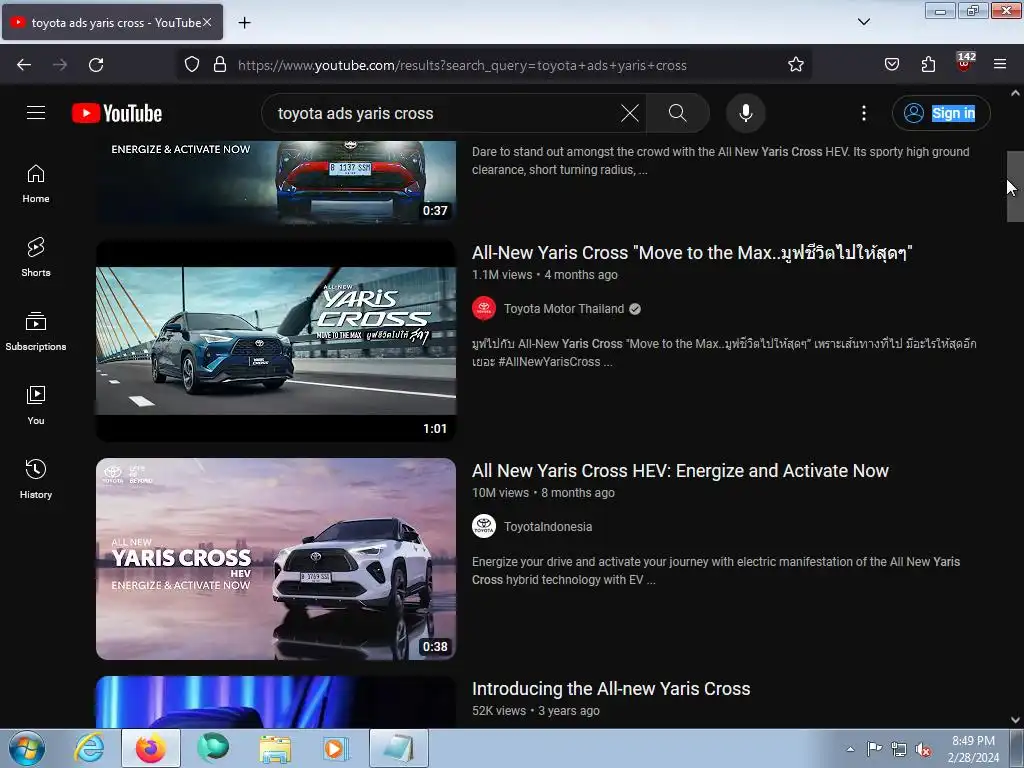This screenshot has height=768, width=1024.
Task: Click the Sign in button
Action: pyautogui.click(x=941, y=113)
